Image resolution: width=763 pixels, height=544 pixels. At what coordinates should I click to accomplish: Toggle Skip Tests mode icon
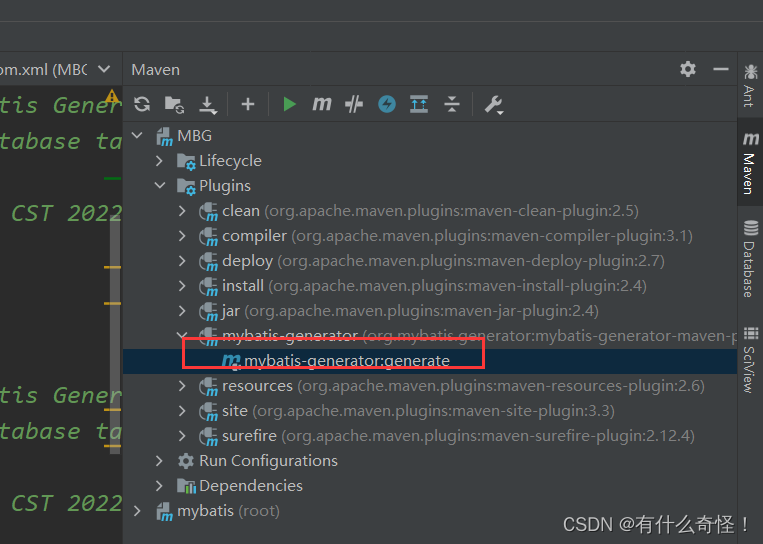(x=354, y=104)
